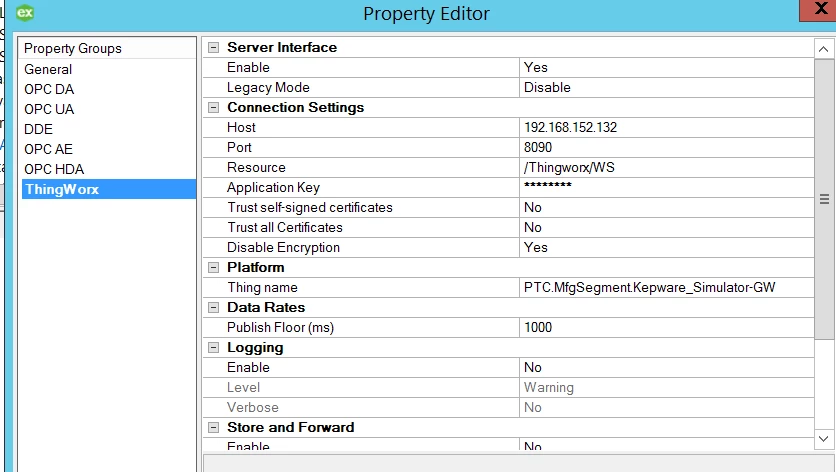Edit the Resource value /Thingworx/WS
Image resolution: width=836 pixels, height=472 pixels.
click(x=666, y=167)
